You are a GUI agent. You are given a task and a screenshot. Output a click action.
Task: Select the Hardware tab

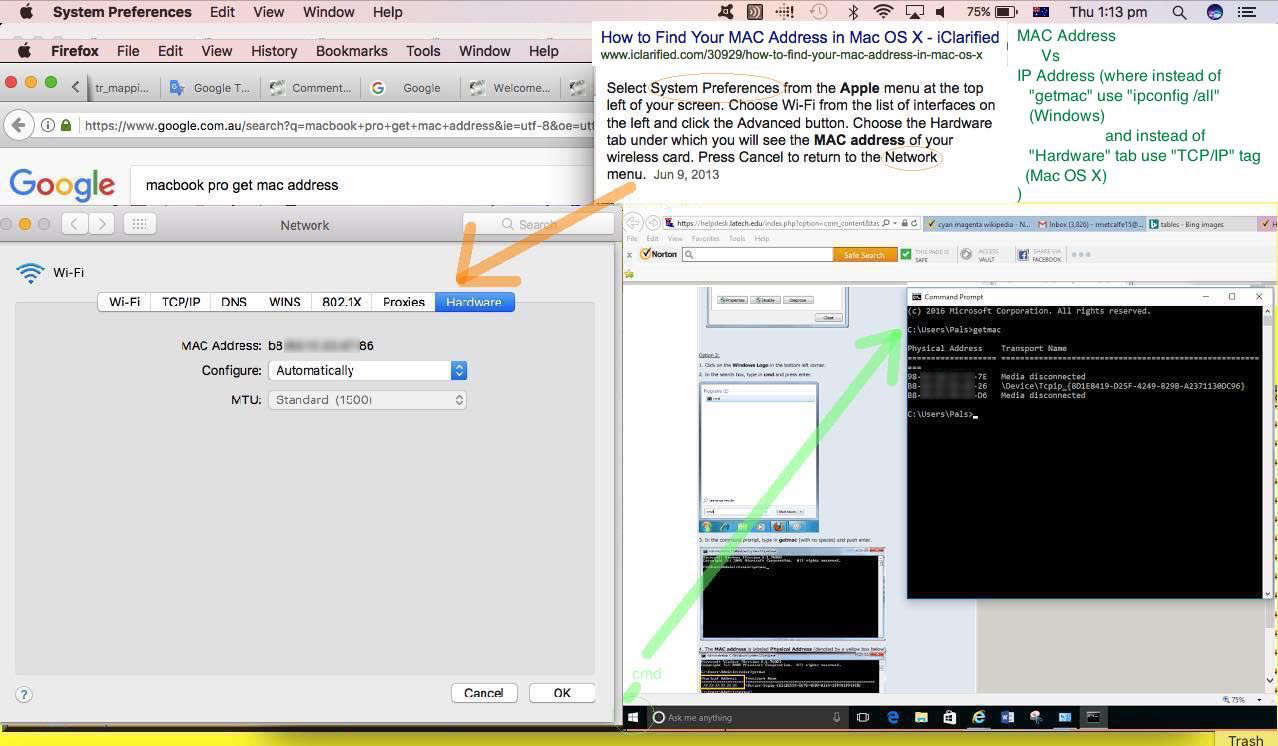[475, 302]
